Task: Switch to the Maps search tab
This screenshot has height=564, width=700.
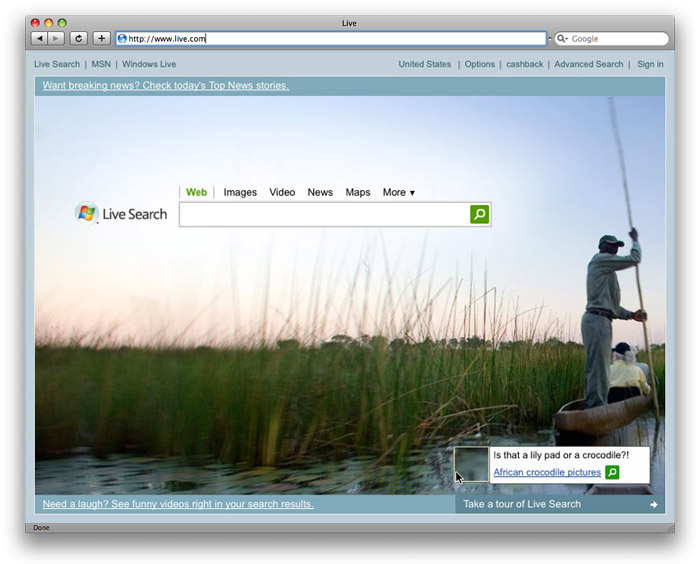Action: tap(358, 192)
